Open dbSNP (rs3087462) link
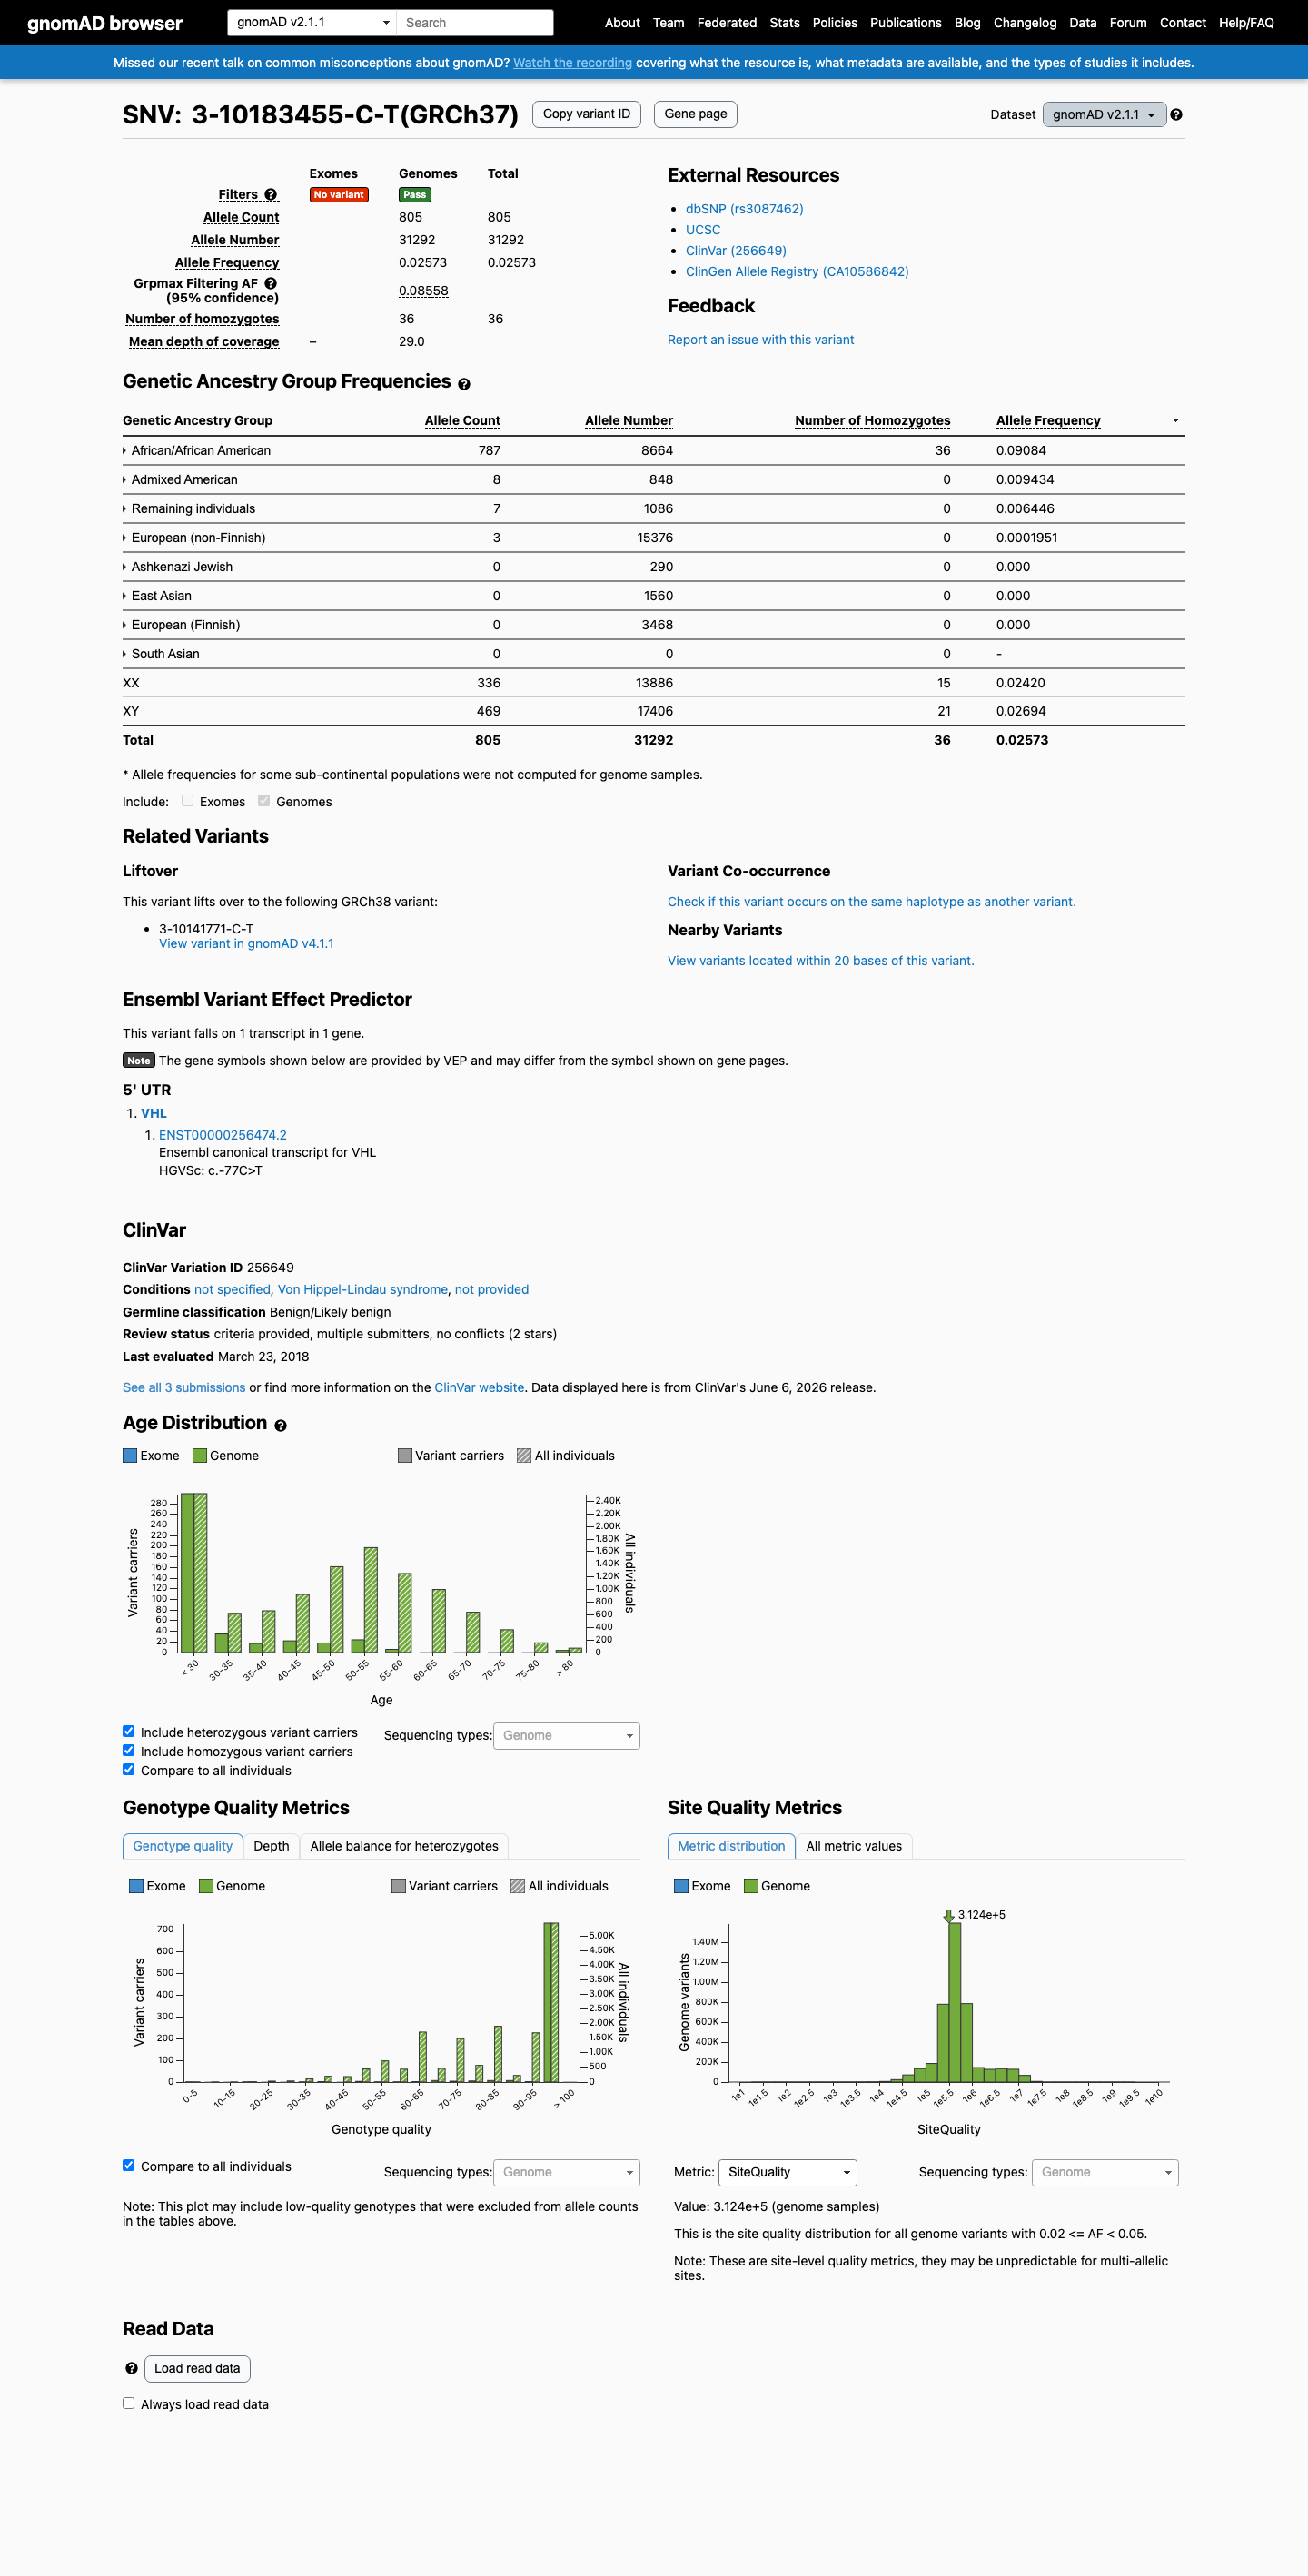 [744, 209]
